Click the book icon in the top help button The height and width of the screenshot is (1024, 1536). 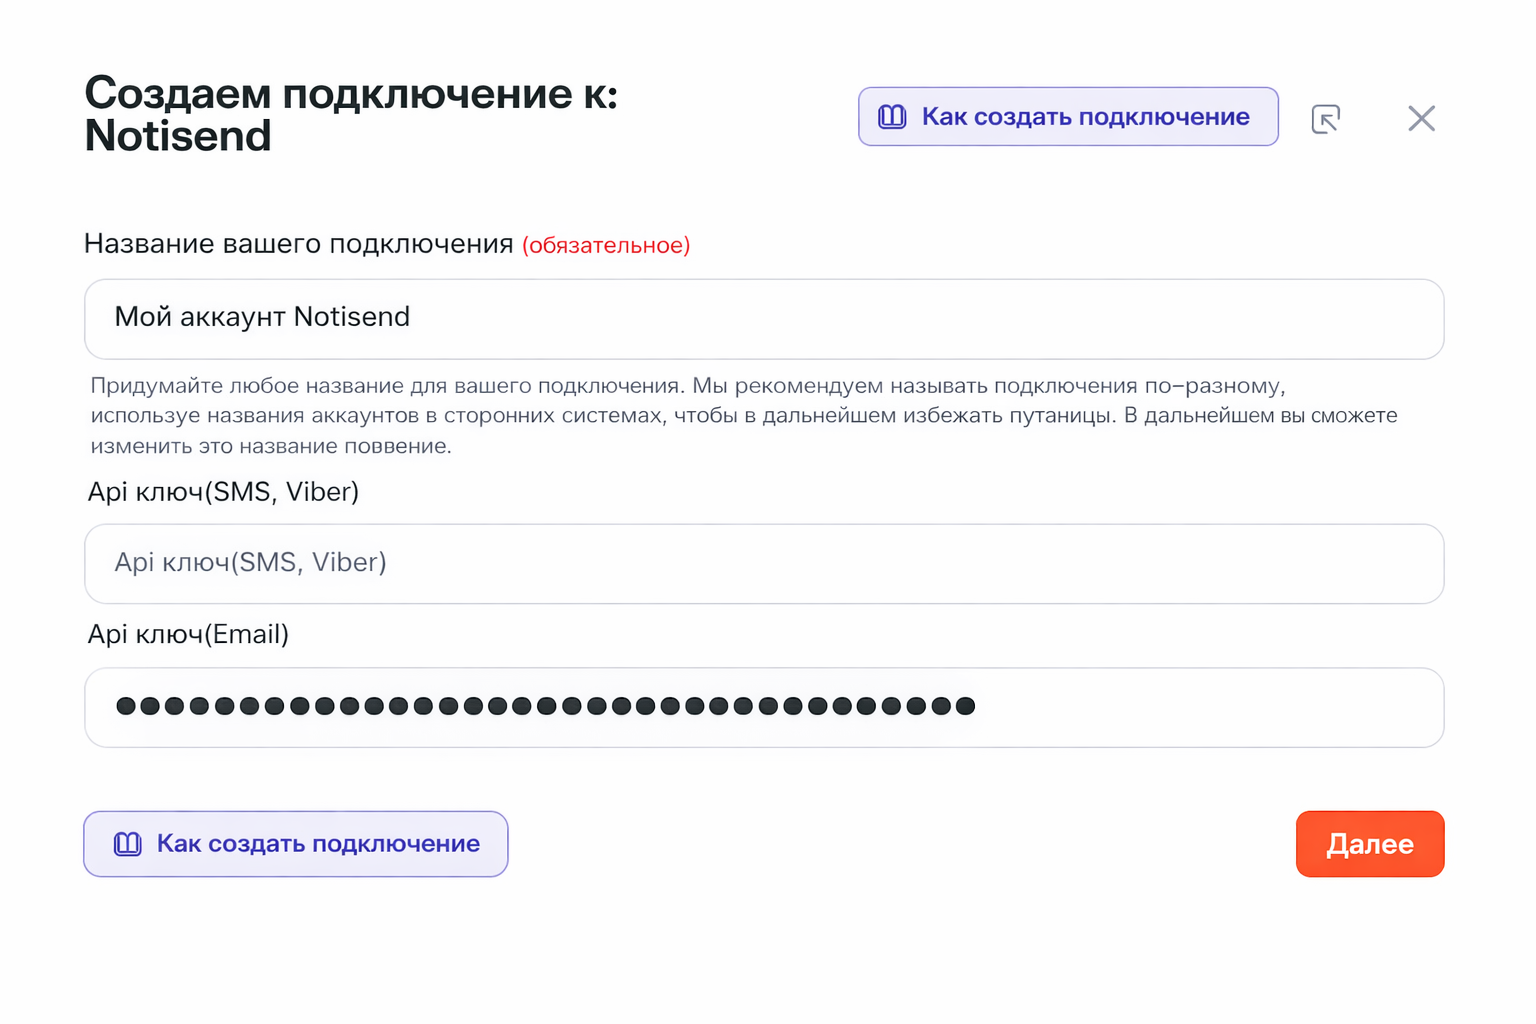(x=892, y=117)
